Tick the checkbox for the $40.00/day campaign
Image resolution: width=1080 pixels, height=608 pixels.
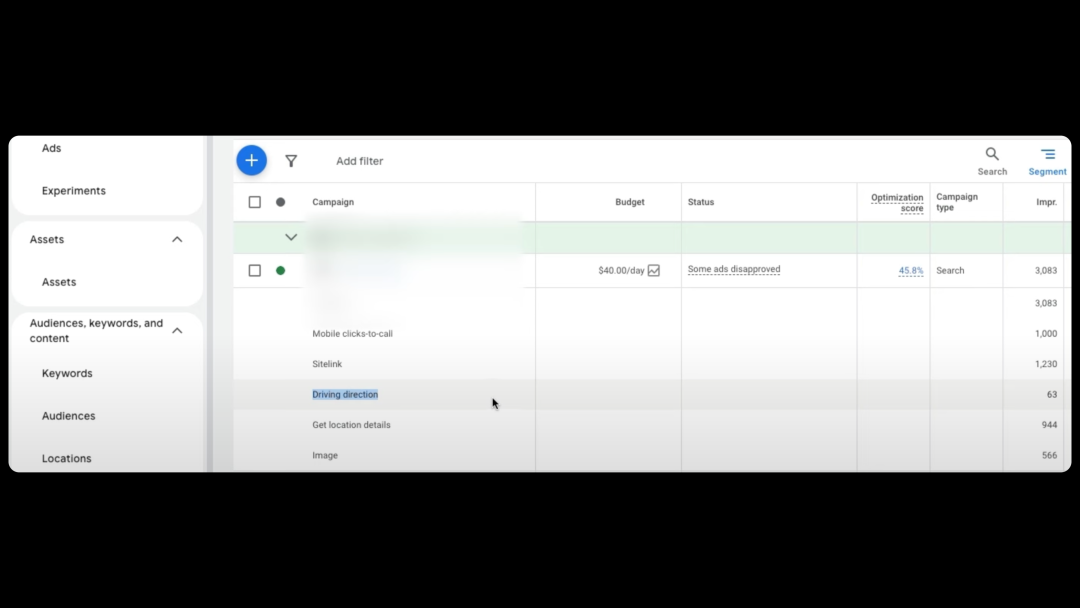pyautogui.click(x=255, y=271)
